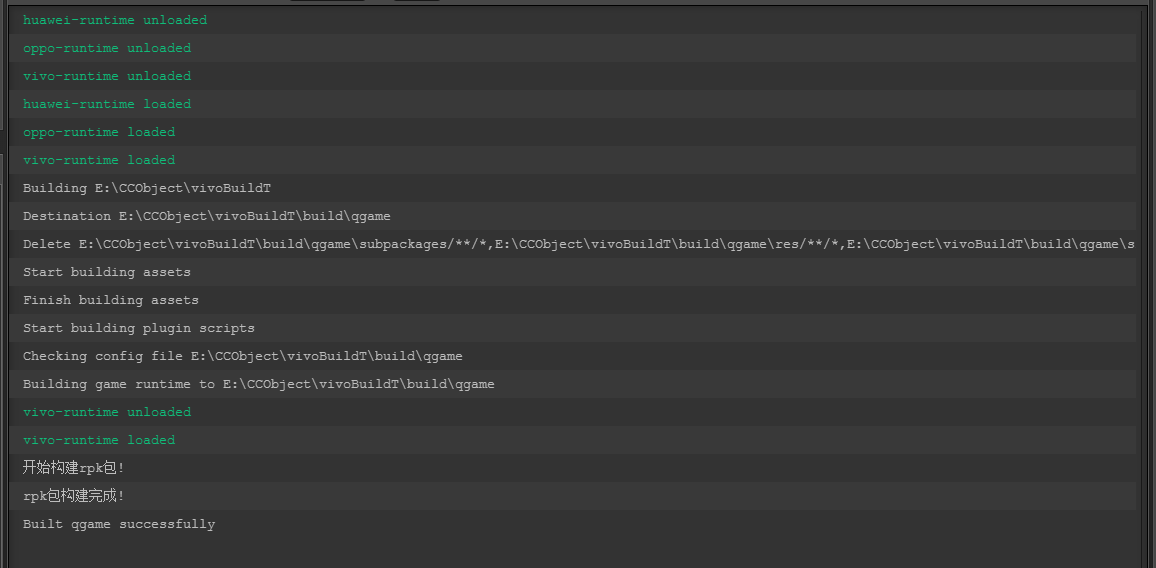Image resolution: width=1156 pixels, height=568 pixels.
Task: Select the 'Building E:\CCObject\vivoBuildT' log line
Action: click(x=147, y=188)
